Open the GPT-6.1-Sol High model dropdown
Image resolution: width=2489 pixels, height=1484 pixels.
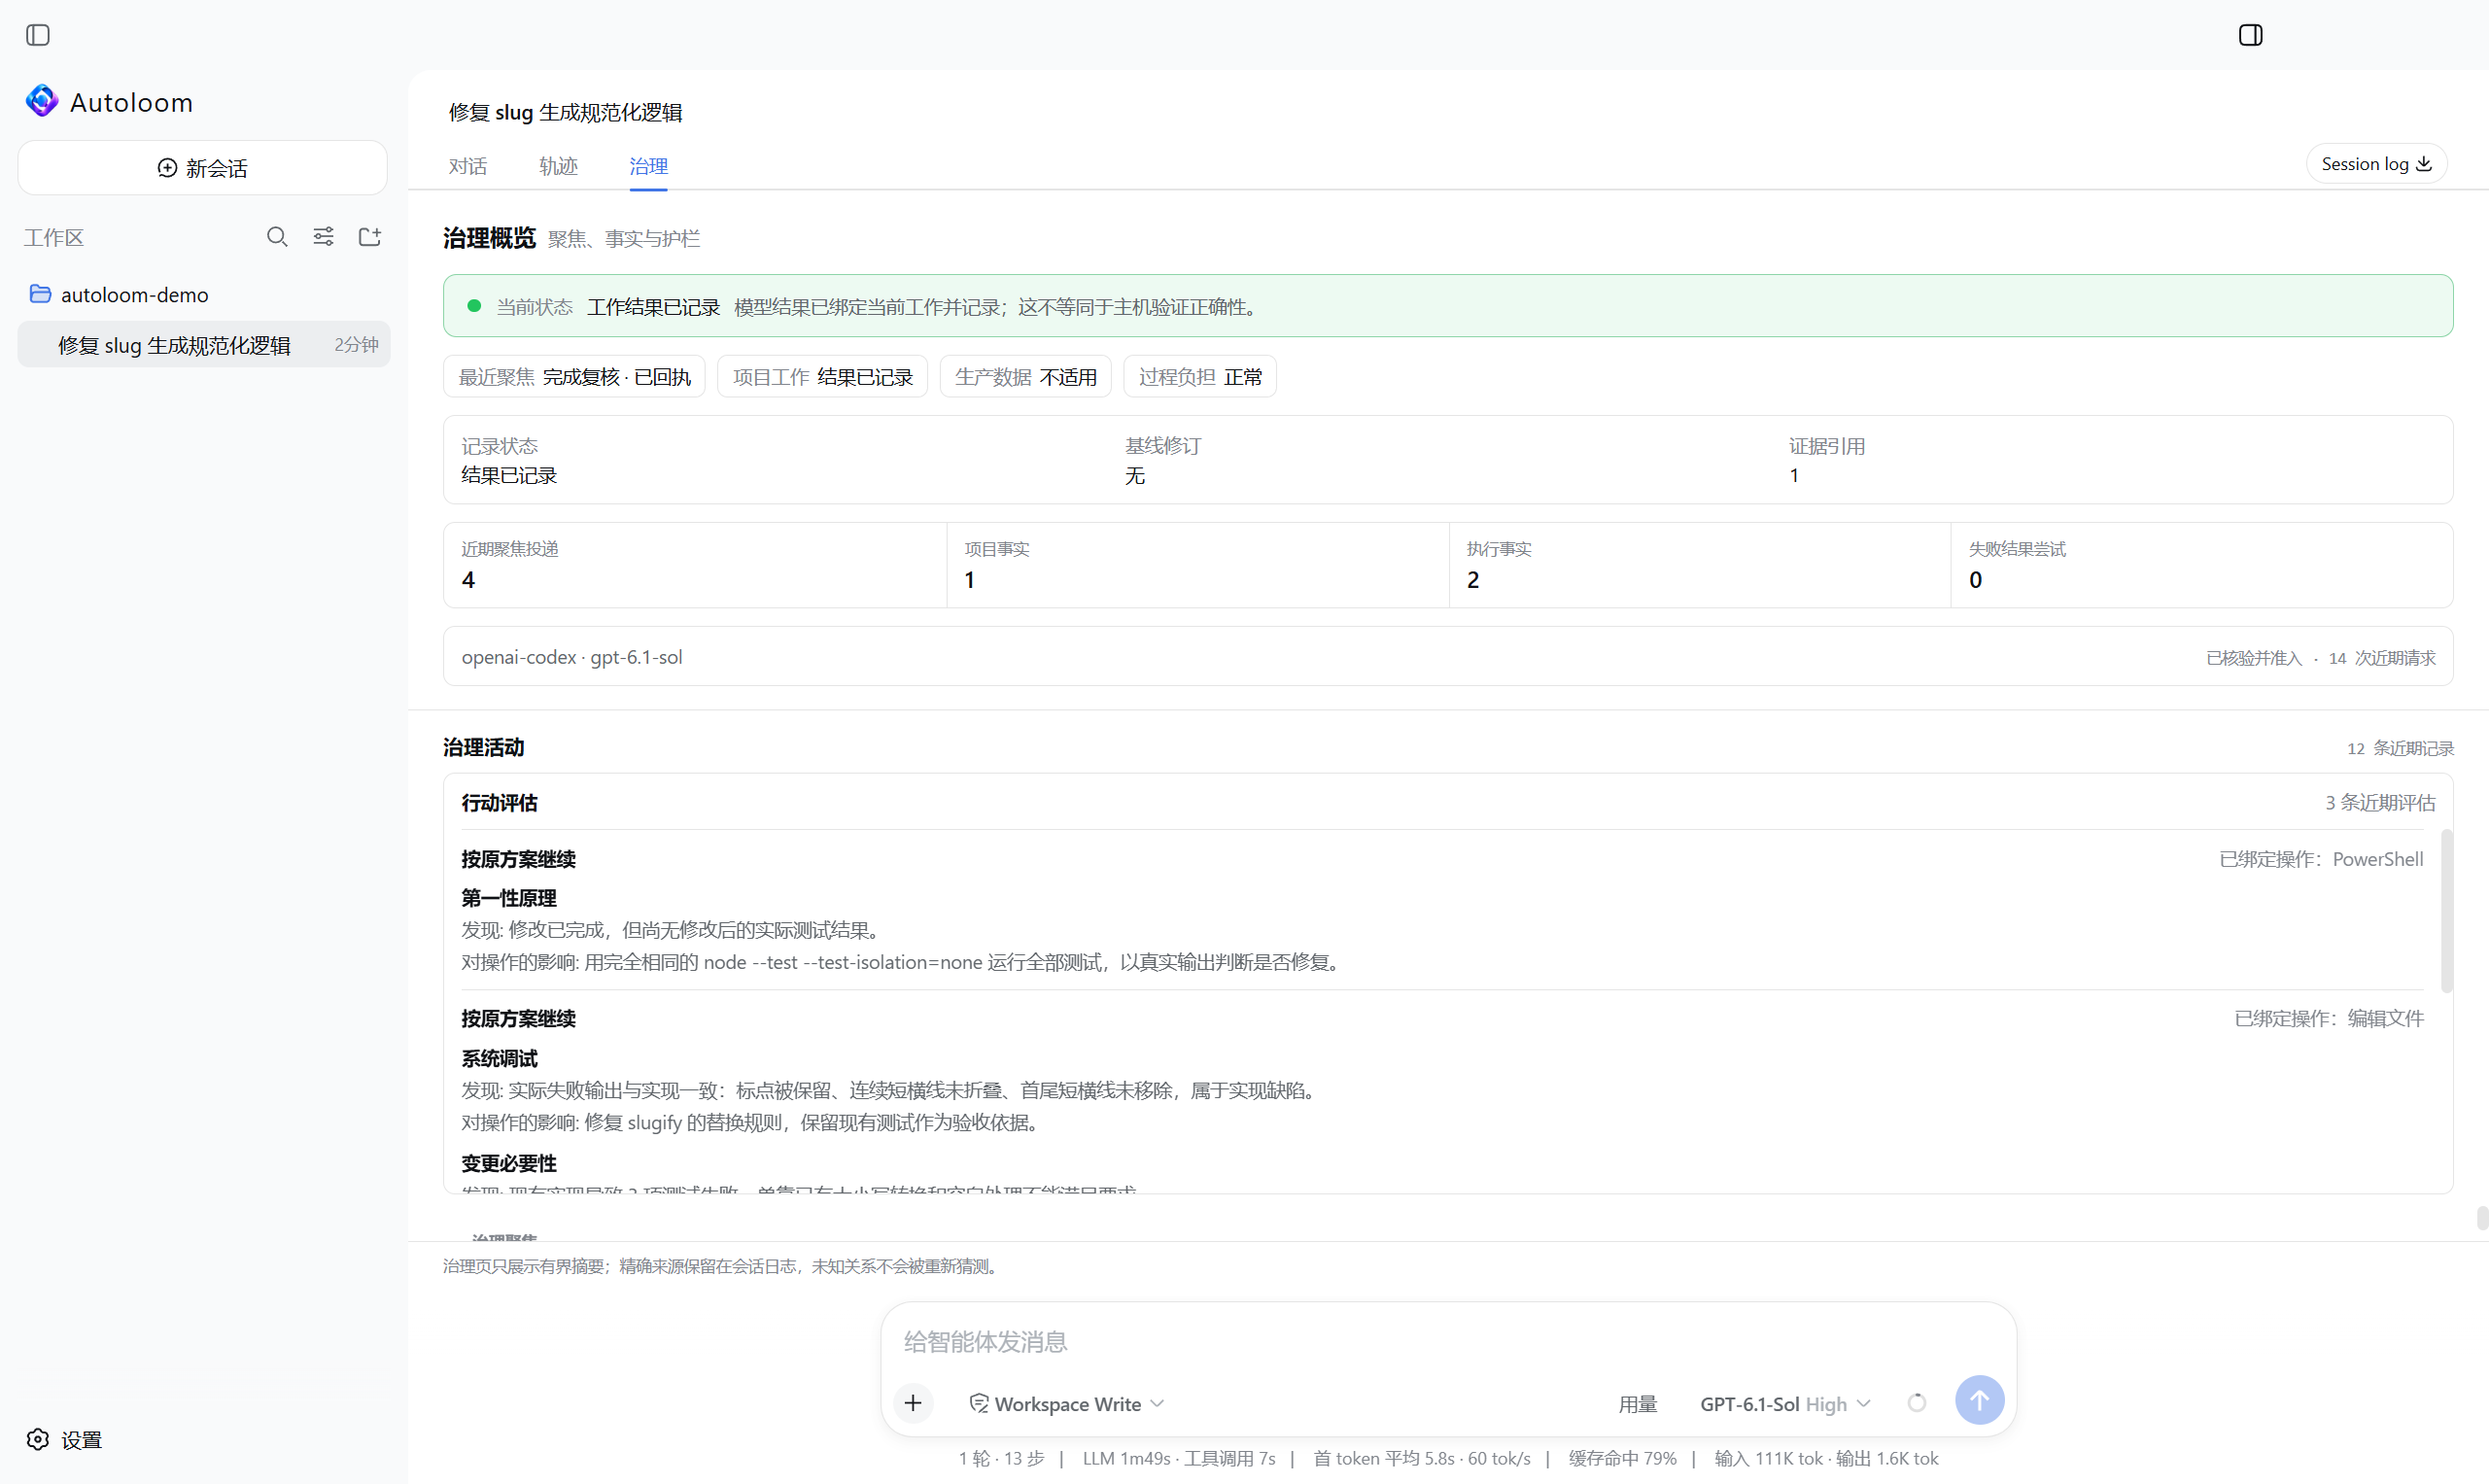coord(1785,1404)
